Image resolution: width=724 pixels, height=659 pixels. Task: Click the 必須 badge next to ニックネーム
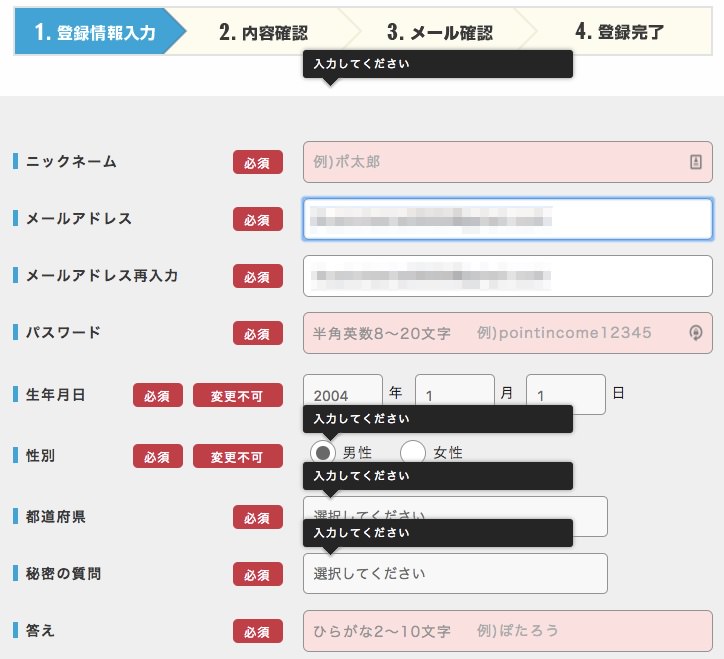258,162
